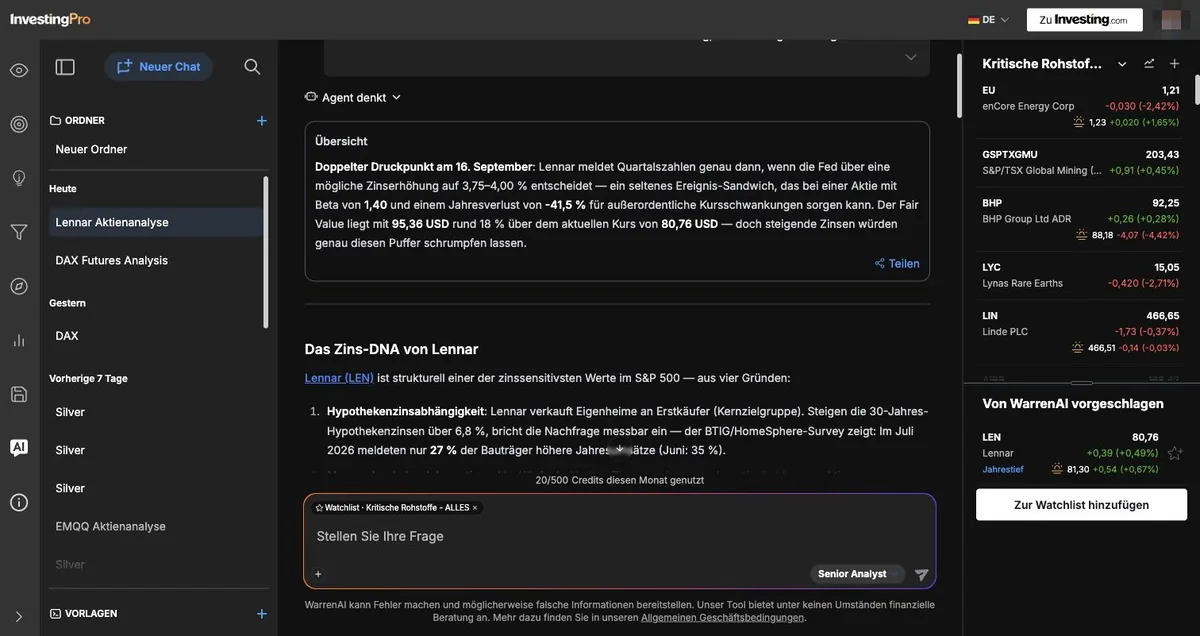Open the Senior Analyst mode selector
Viewport: 1200px width, 636px height.
pos(857,574)
